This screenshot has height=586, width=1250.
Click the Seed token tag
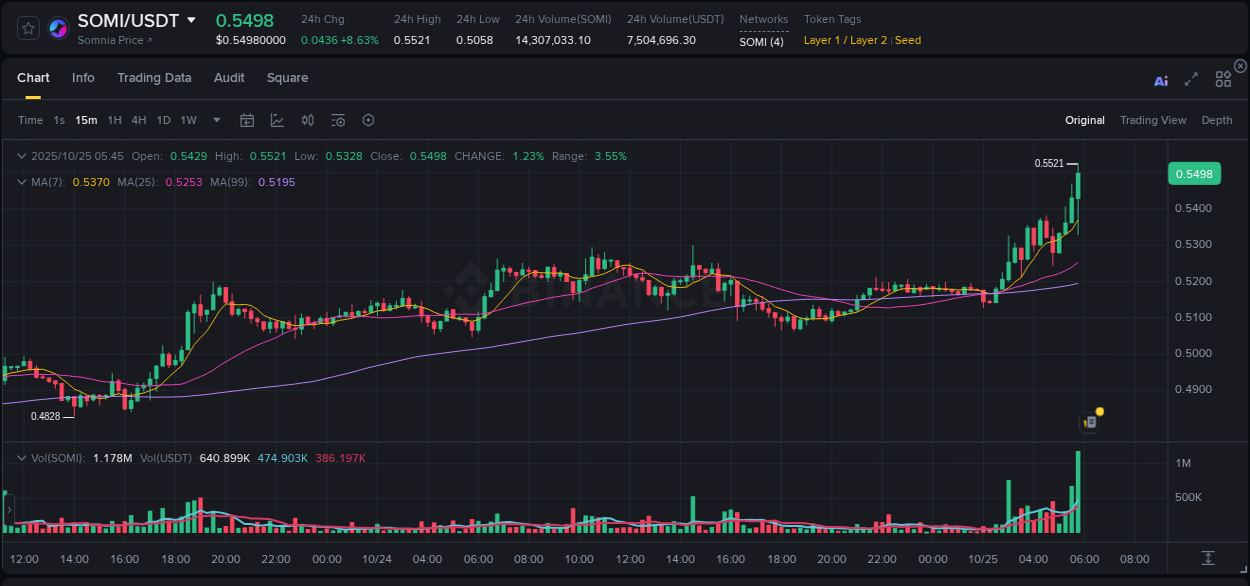tap(908, 40)
